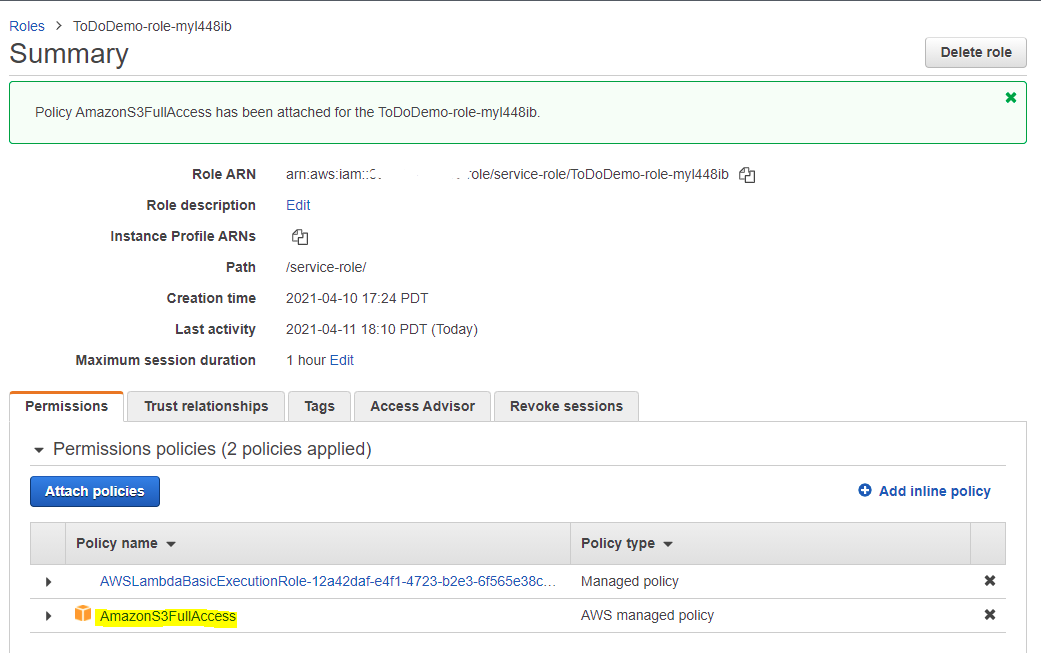
Task: Click the Delete role button
Action: point(975,52)
